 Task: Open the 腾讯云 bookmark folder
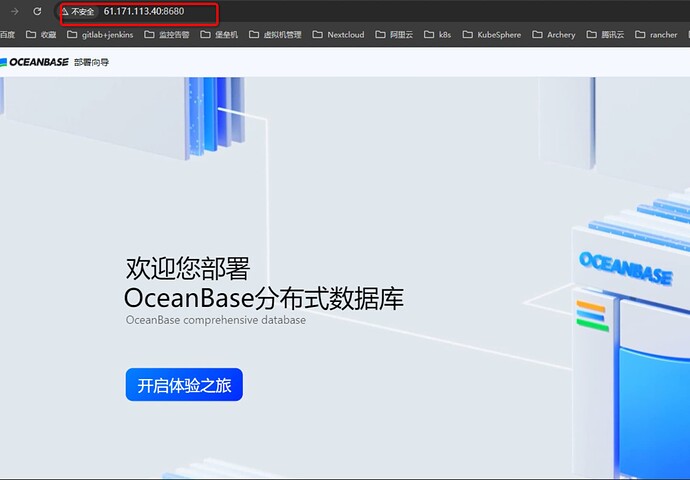click(x=606, y=35)
